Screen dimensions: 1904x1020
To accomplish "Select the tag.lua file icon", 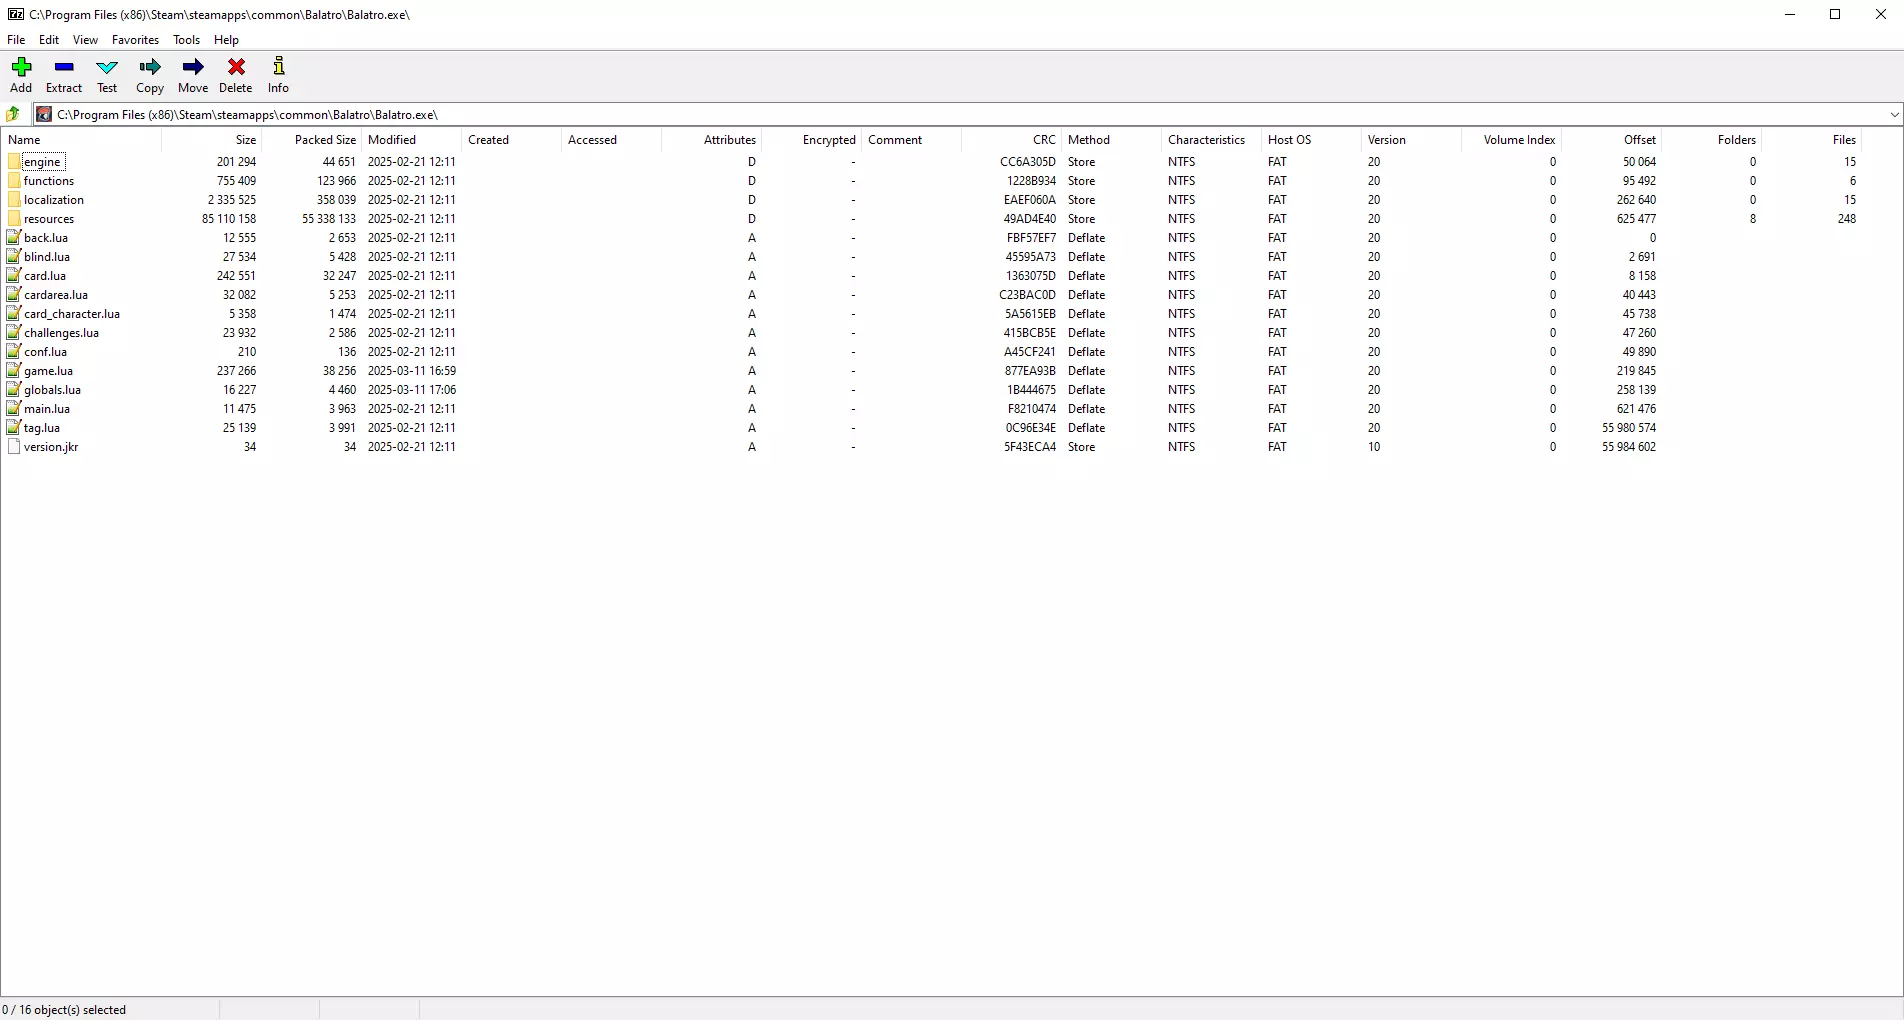I will pyautogui.click(x=14, y=428).
